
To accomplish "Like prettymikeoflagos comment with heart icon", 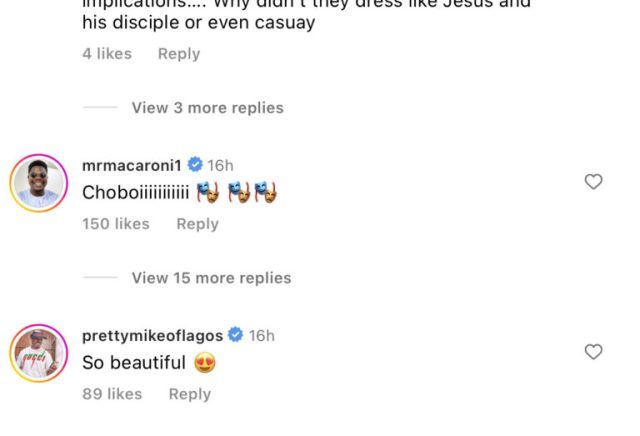I will click(593, 351).
